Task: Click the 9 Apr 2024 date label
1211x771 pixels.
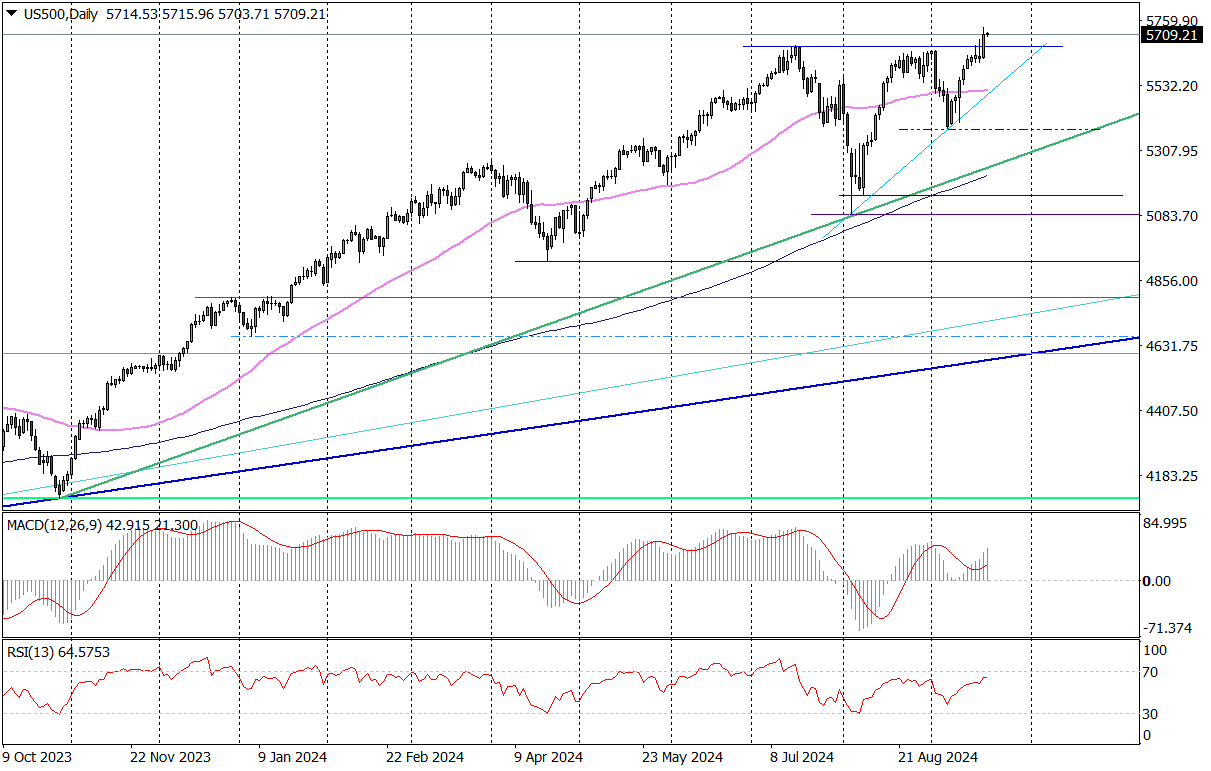Action: pos(548,757)
